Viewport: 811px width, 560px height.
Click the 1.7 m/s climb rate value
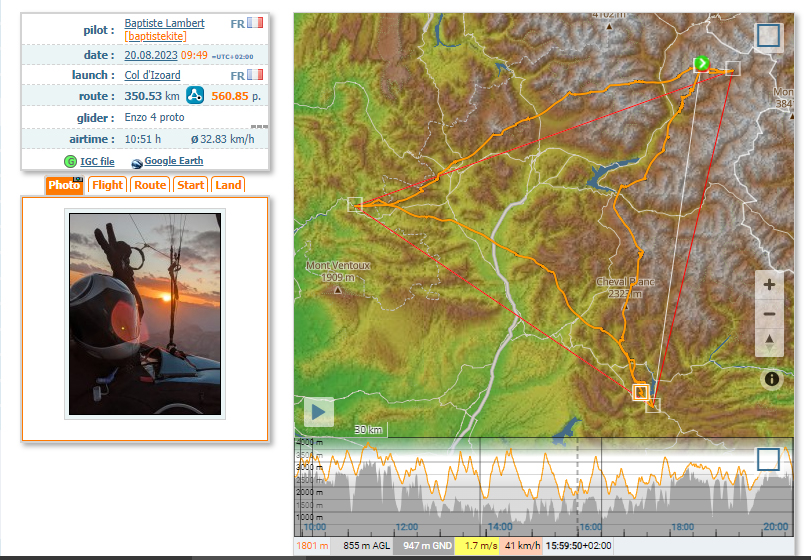tap(480, 546)
